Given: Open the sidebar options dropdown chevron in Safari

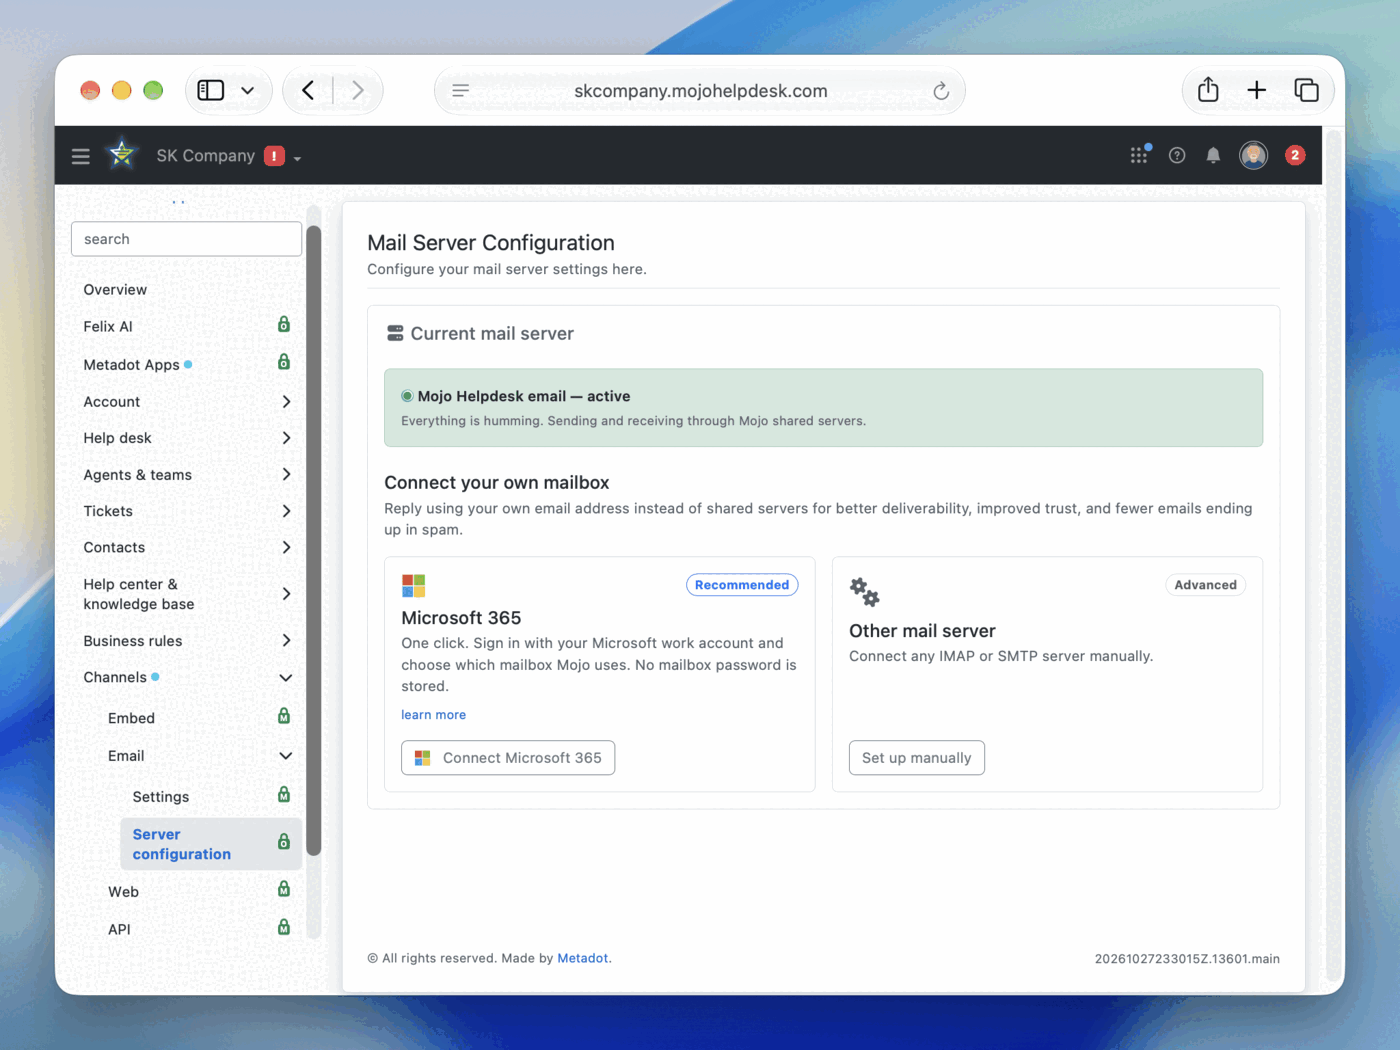Looking at the screenshot, I should (248, 90).
